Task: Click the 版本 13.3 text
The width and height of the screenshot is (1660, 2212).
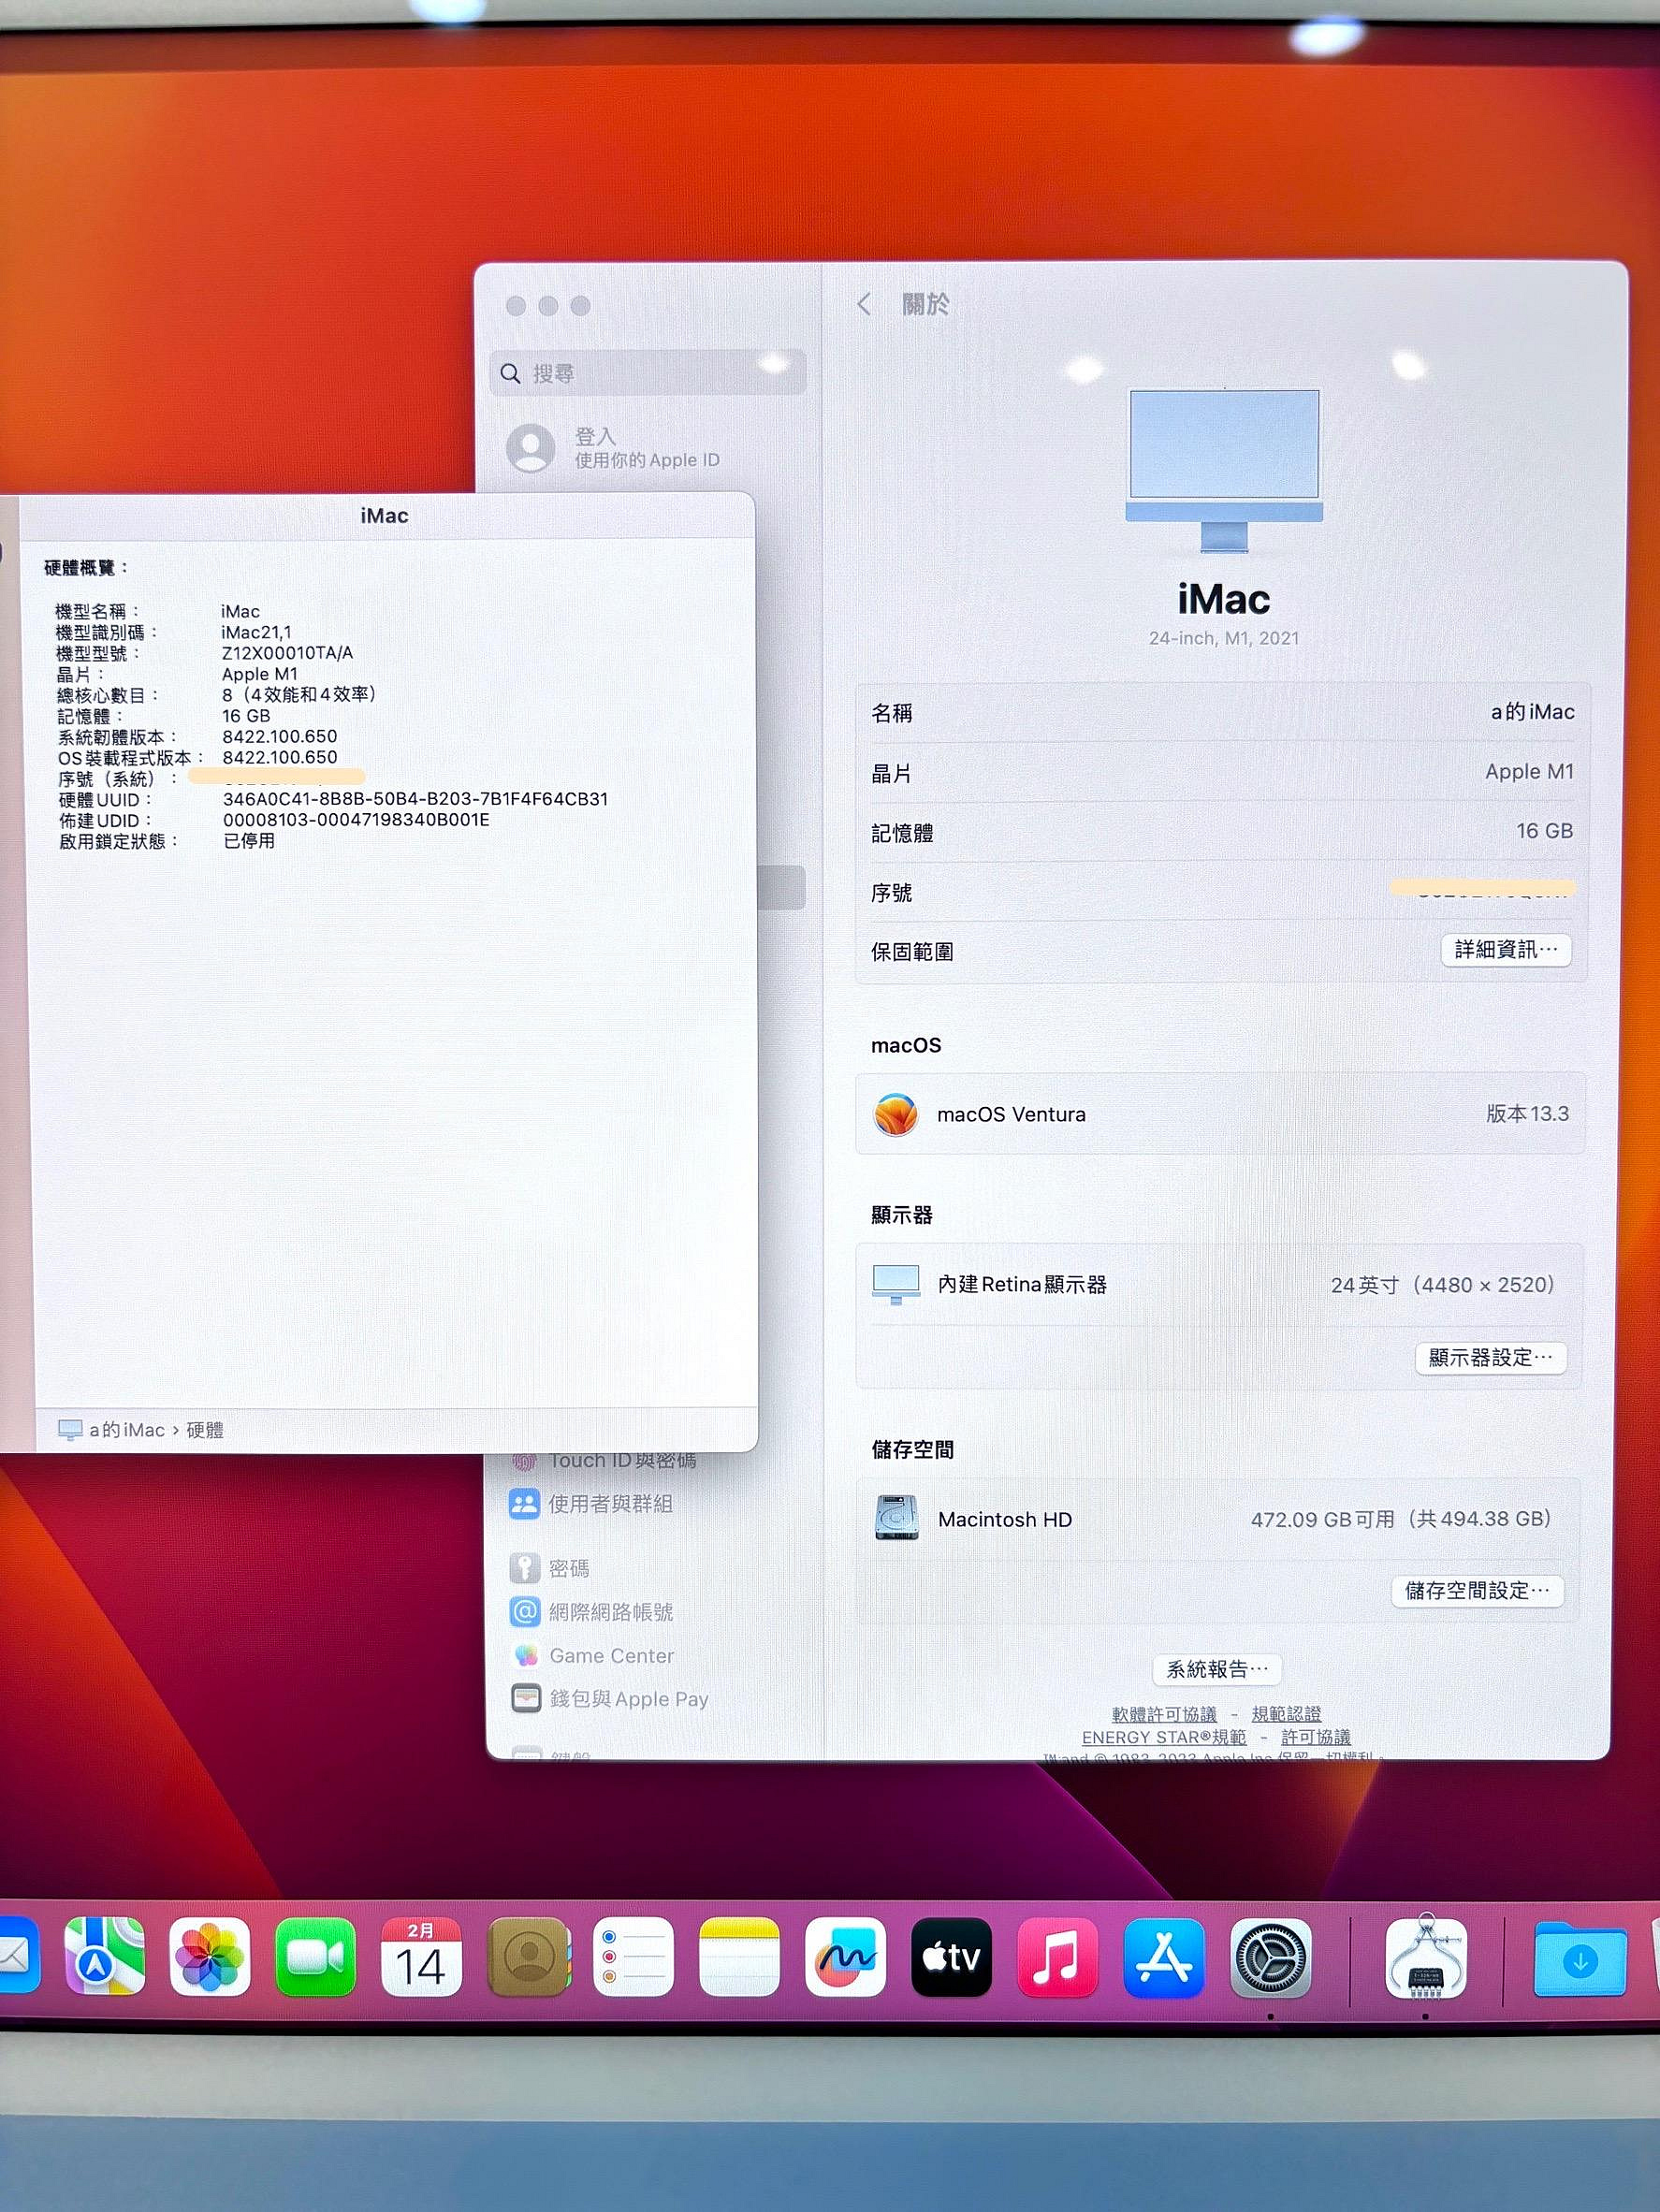Action: [1527, 1113]
